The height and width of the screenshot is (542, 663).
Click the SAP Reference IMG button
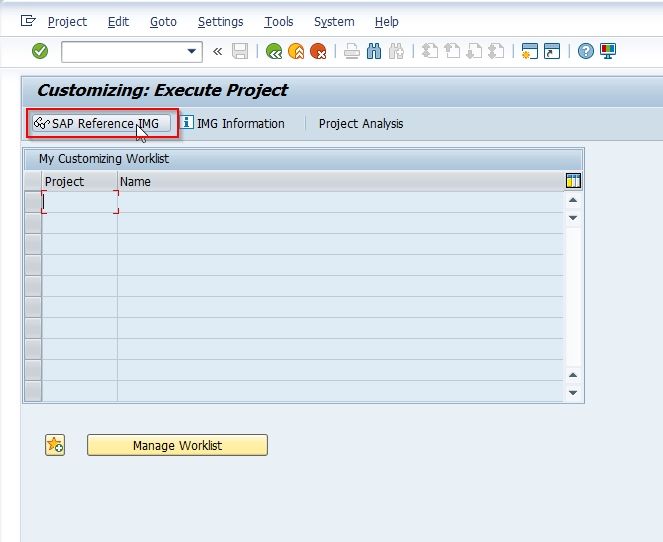101,123
